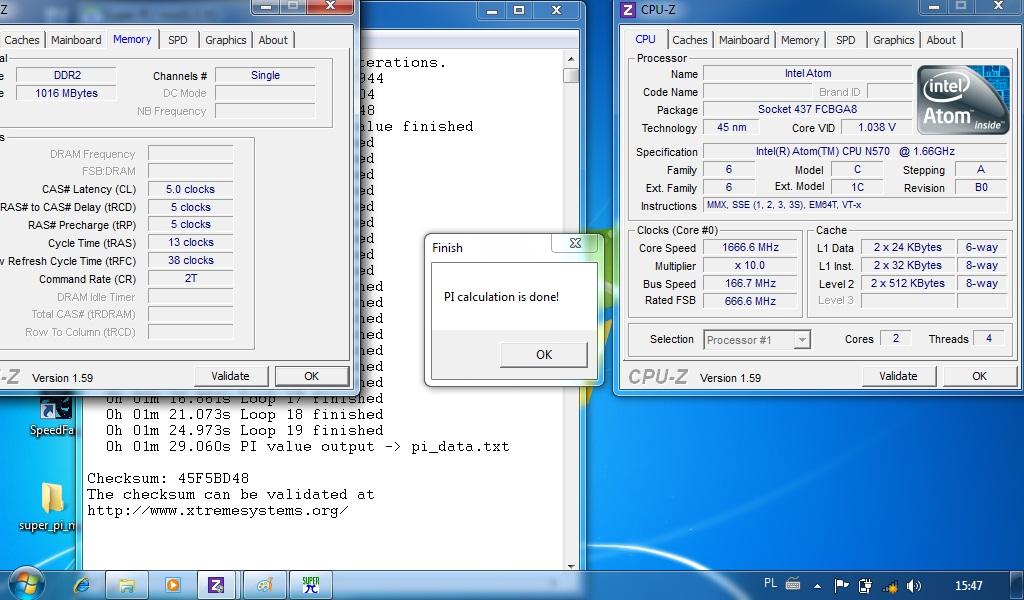Screen dimensions: 1024x600
Task: Open Windows Media Player taskbar icon
Action: click(172, 585)
